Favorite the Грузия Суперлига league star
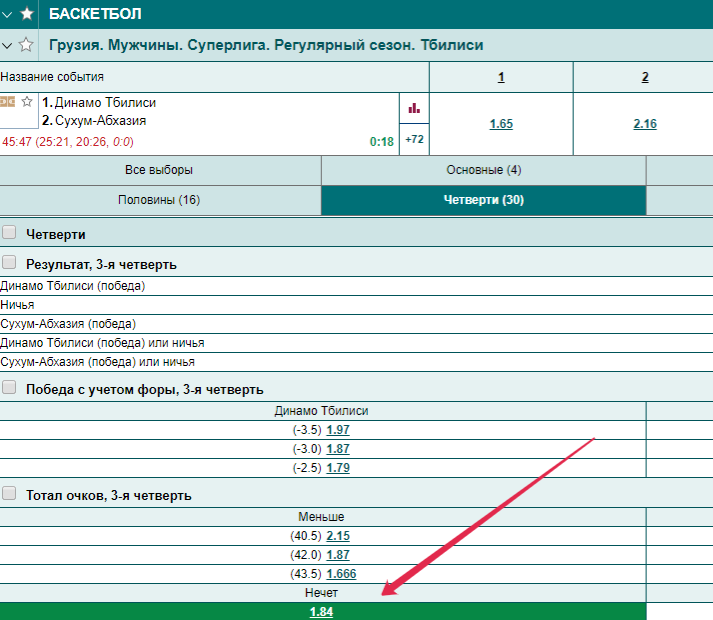713x620 pixels. [26, 45]
